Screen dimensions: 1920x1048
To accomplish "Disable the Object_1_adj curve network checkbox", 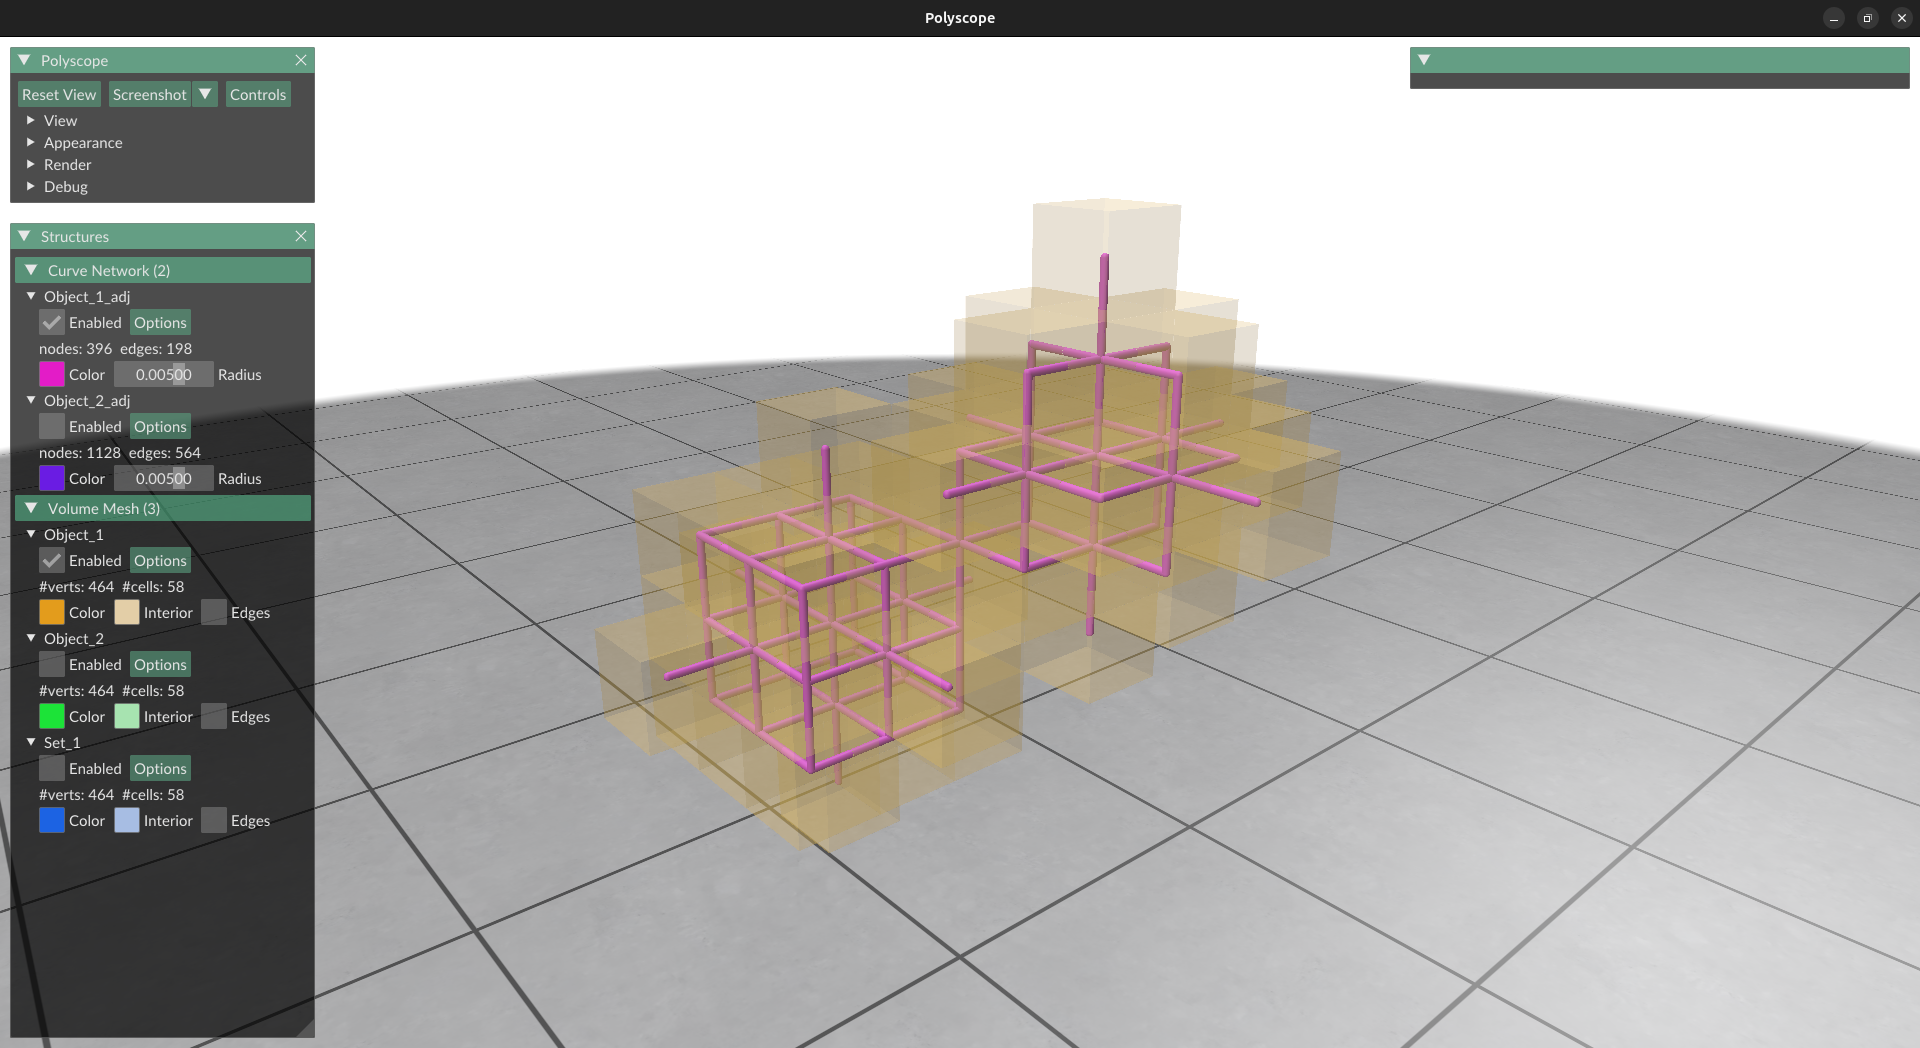I will 52,322.
